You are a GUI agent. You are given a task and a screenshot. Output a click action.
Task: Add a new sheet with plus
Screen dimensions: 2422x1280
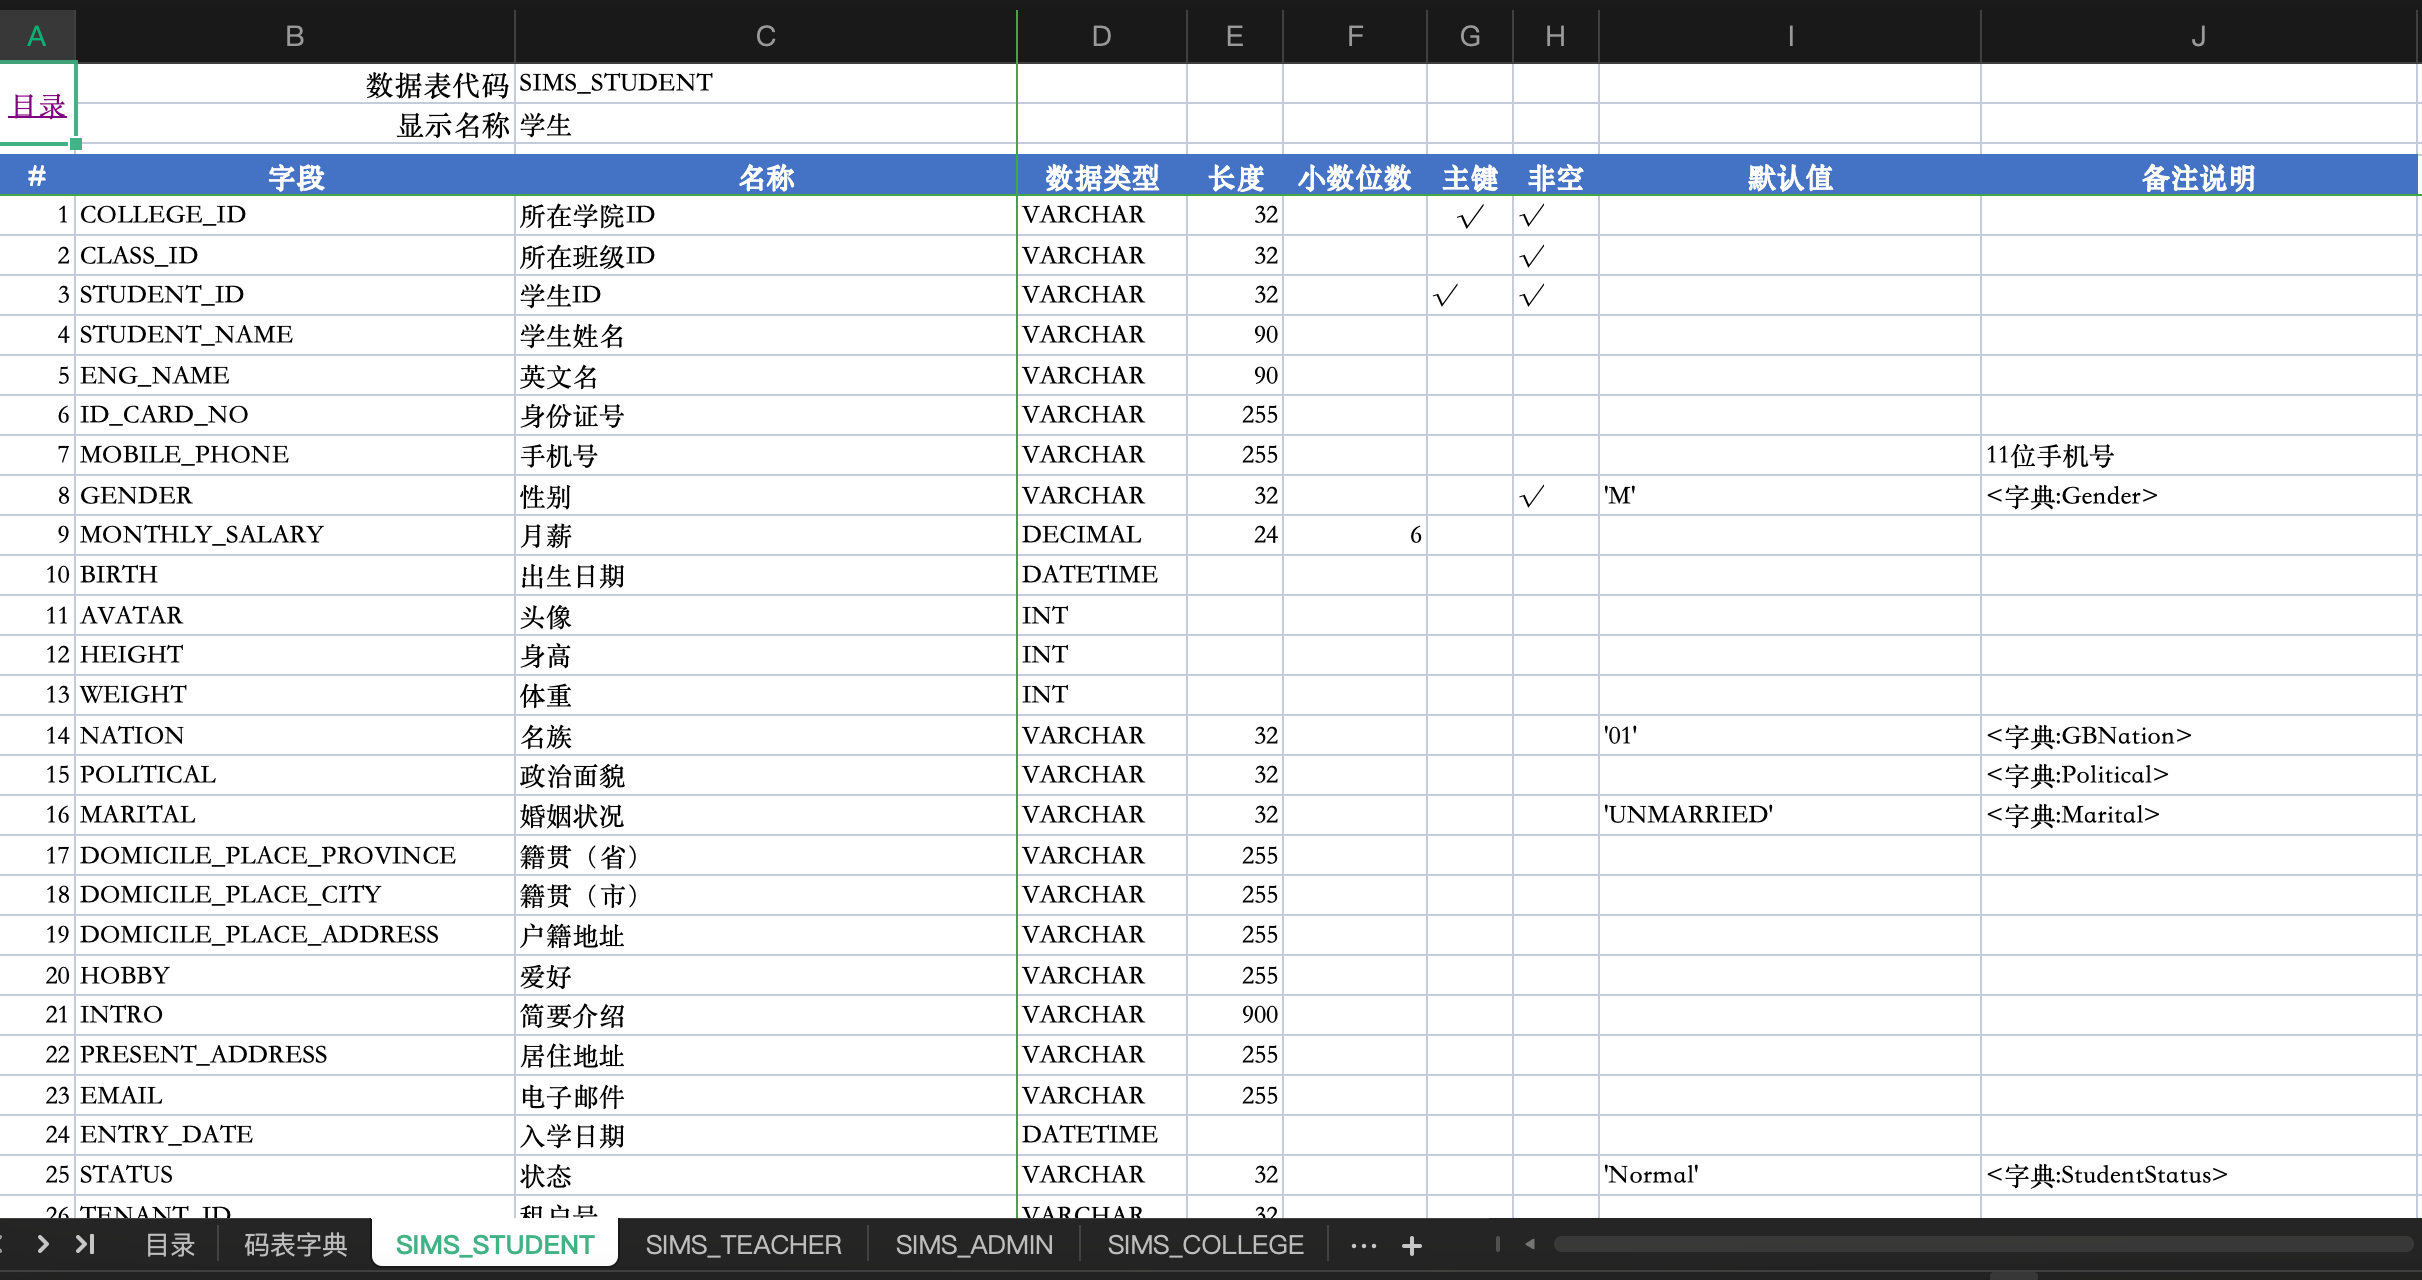1411,1245
